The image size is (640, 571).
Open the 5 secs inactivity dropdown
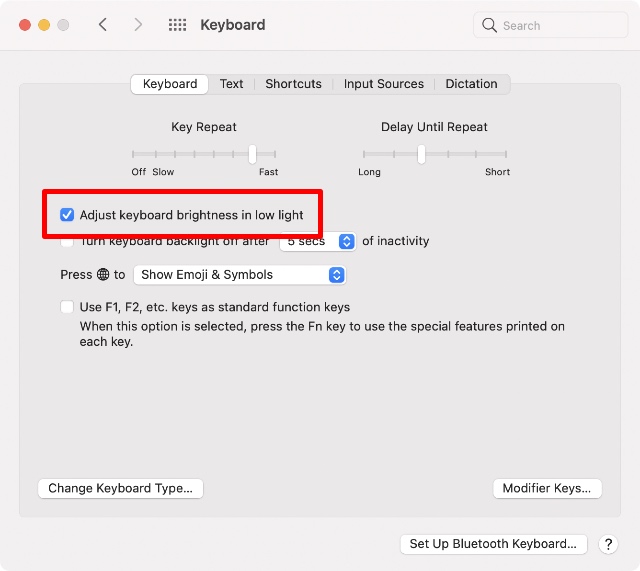click(x=318, y=241)
